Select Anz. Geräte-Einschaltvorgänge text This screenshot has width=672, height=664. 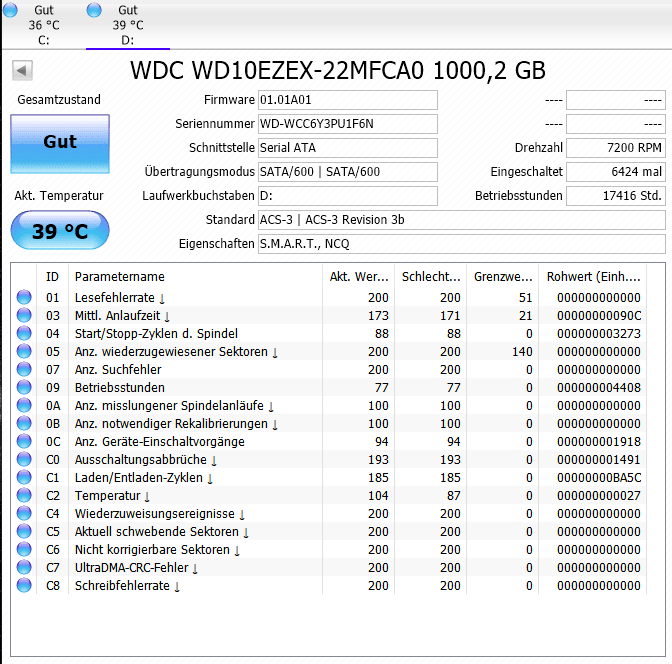[159, 442]
